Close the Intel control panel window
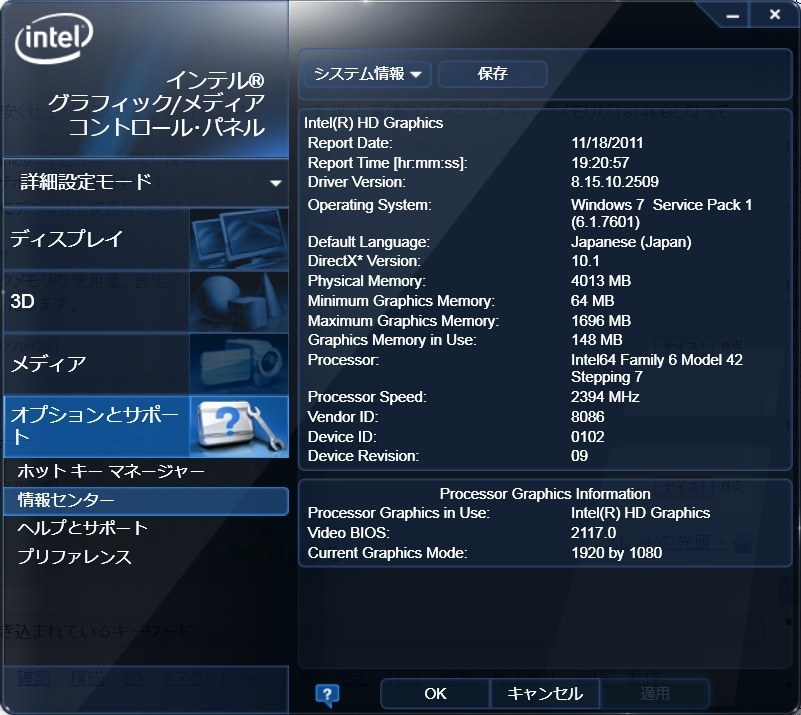 tap(774, 15)
